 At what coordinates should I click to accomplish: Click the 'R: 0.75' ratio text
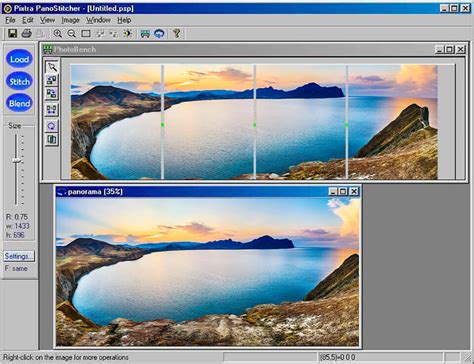point(17,217)
